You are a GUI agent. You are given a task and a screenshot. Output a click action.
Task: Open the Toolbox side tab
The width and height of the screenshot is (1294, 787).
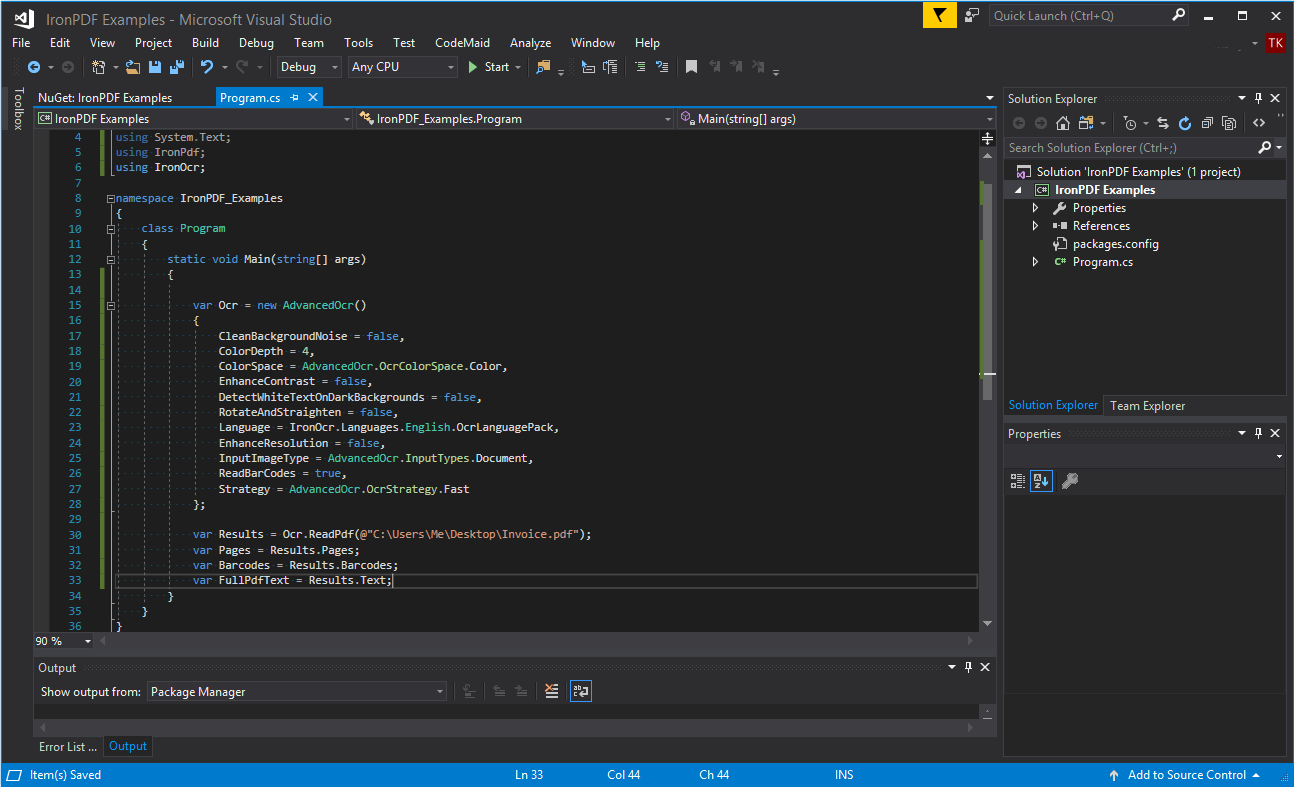17,108
